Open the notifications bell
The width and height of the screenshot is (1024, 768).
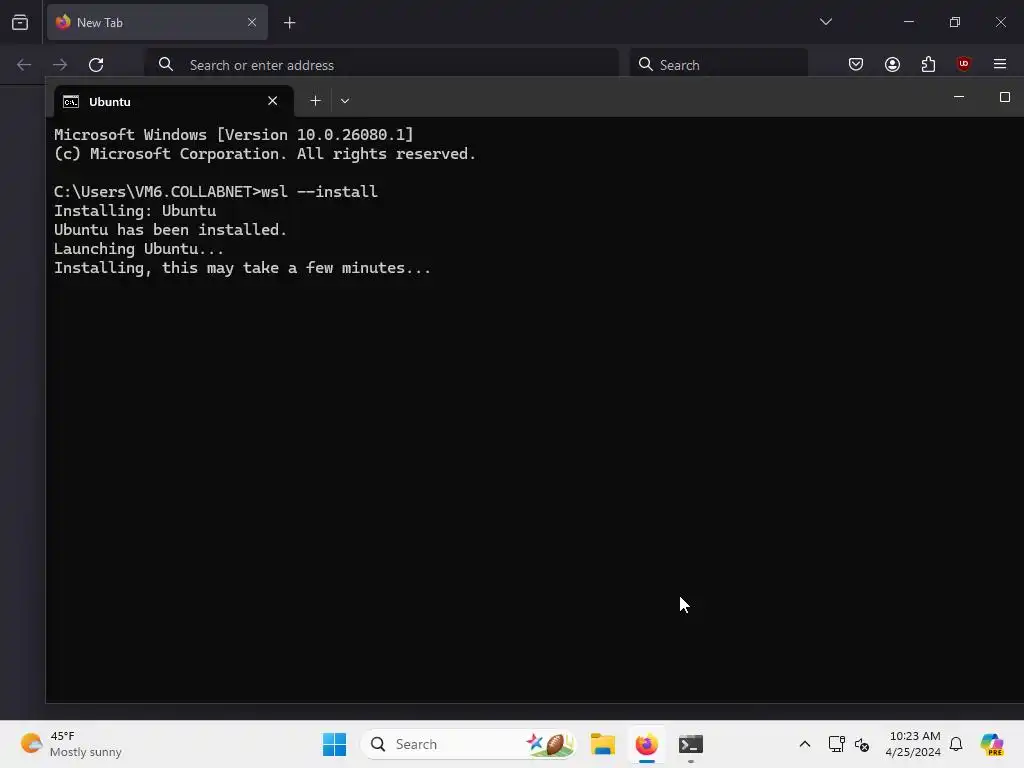[x=956, y=744]
